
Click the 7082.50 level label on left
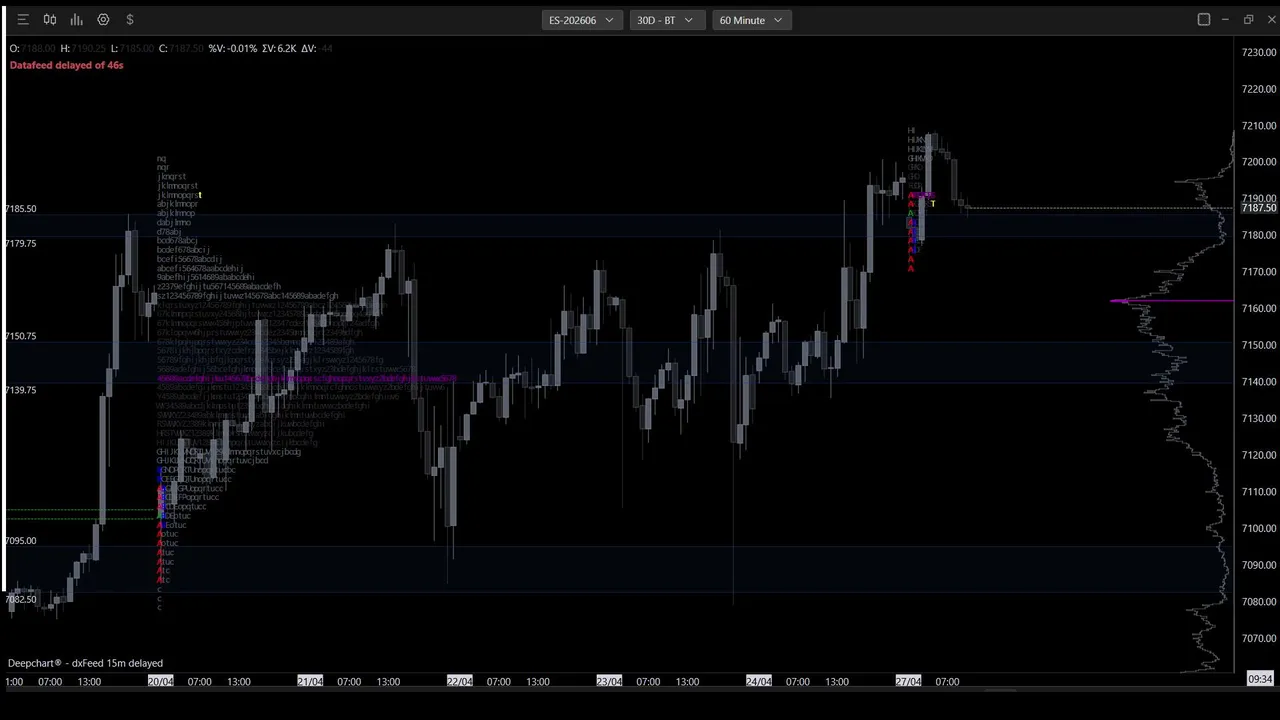pos(20,600)
